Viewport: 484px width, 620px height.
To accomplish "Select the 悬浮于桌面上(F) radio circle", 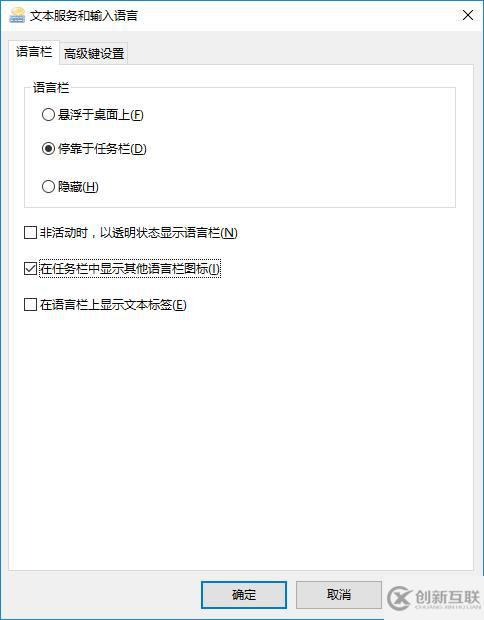I will click(48, 115).
